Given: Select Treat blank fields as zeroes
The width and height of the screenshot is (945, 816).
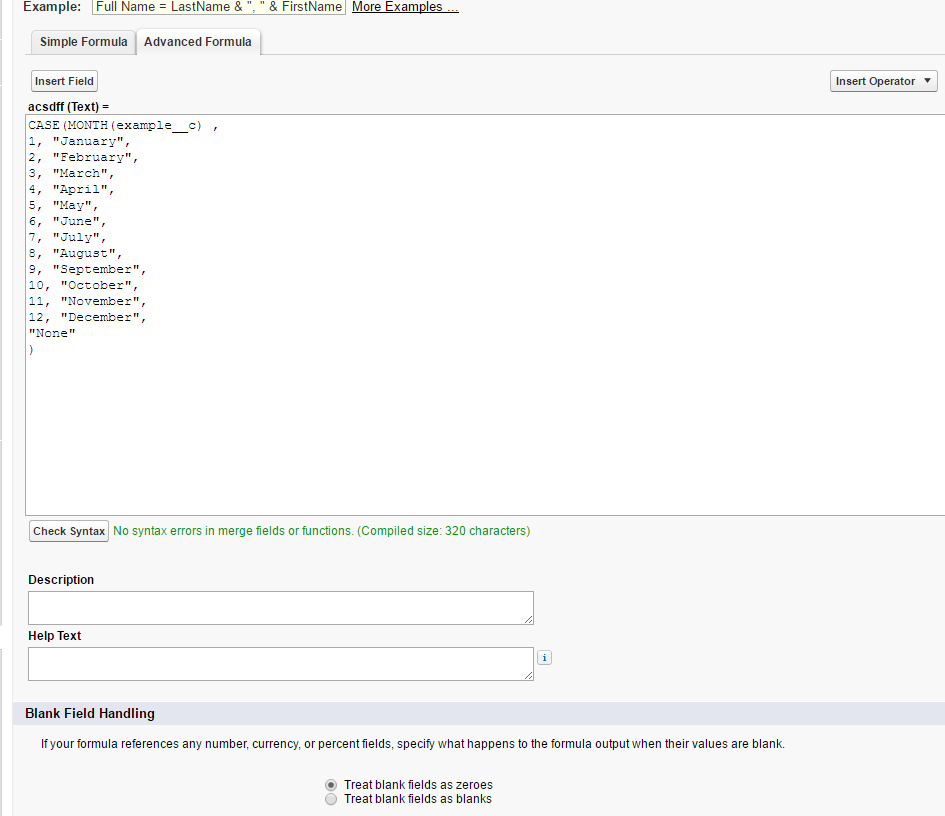Looking at the screenshot, I should [x=331, y=785].
